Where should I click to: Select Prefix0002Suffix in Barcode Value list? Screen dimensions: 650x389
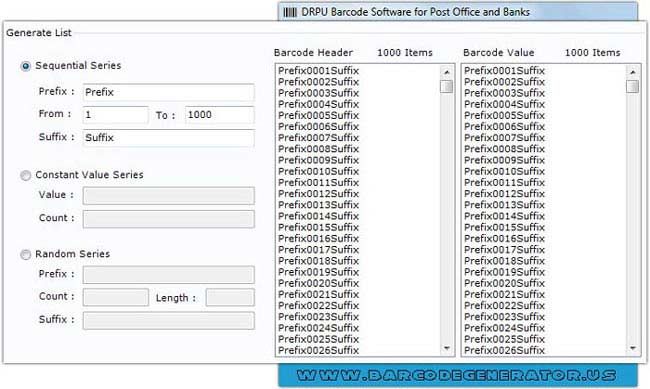[x=504, y=82]
